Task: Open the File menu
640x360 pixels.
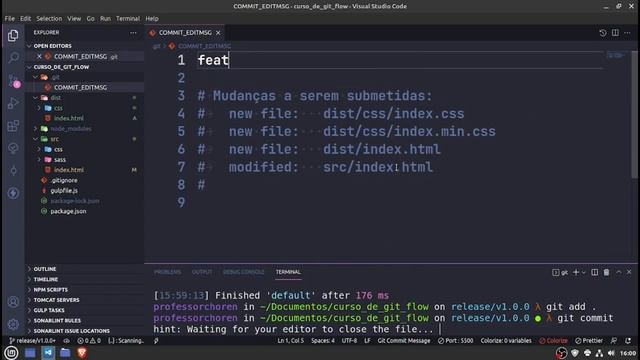Action: pos(9,18)
